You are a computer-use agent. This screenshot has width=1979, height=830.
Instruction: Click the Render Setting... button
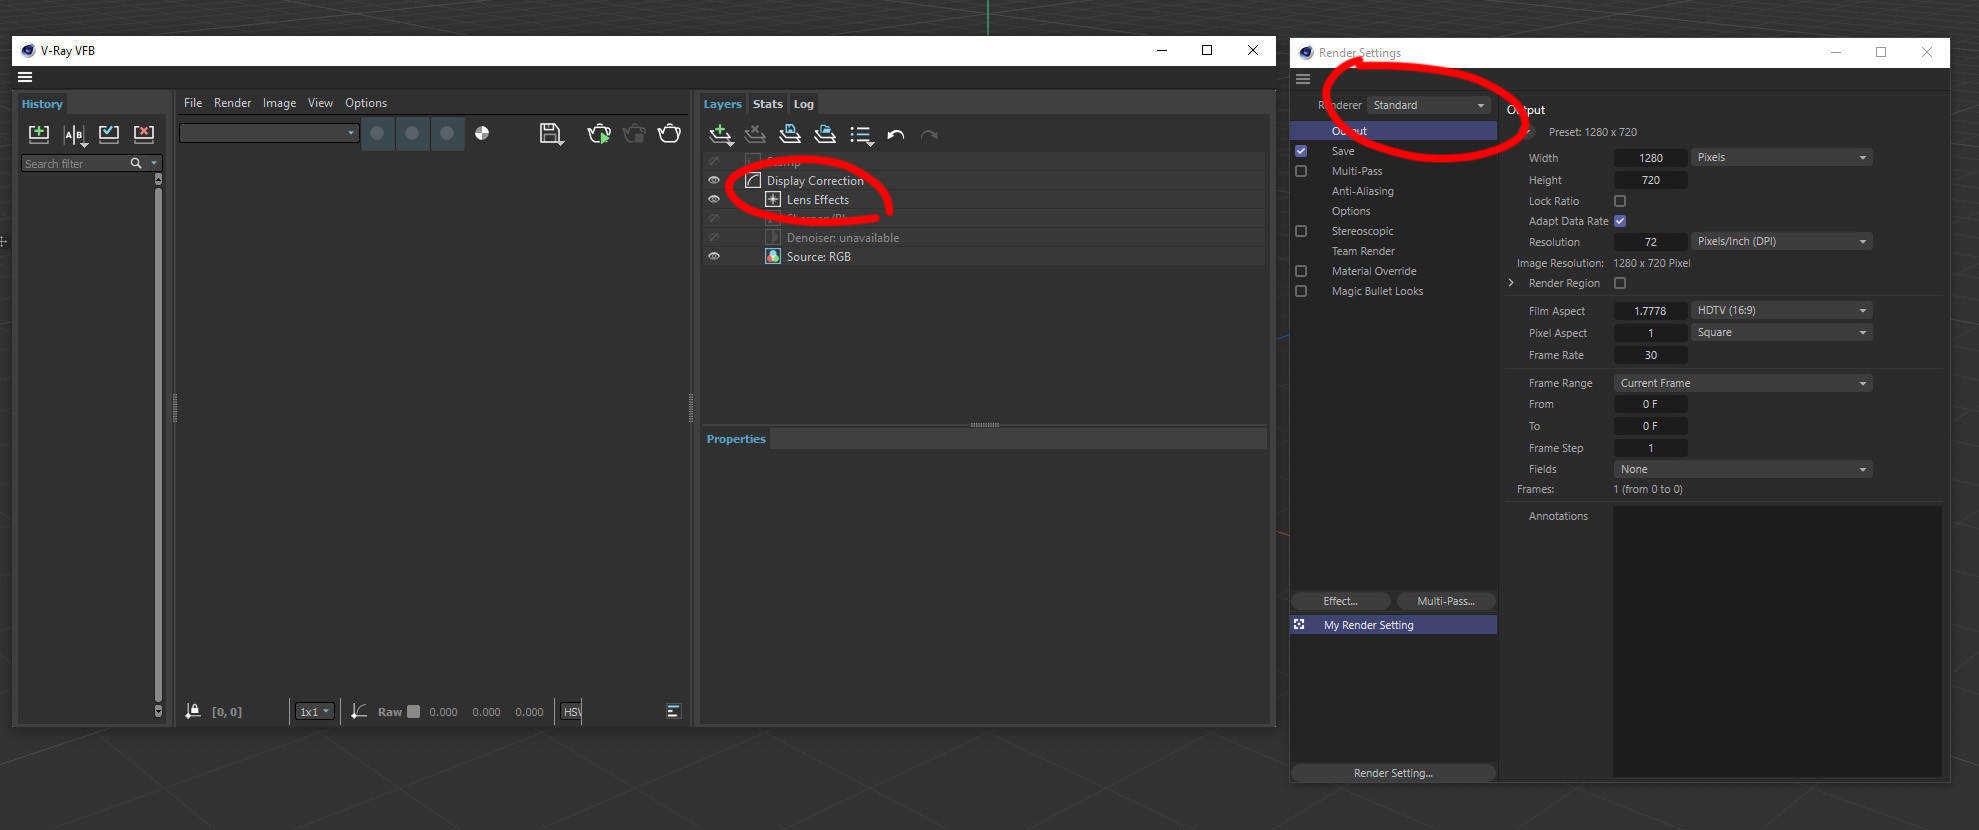pos(1393,773)
